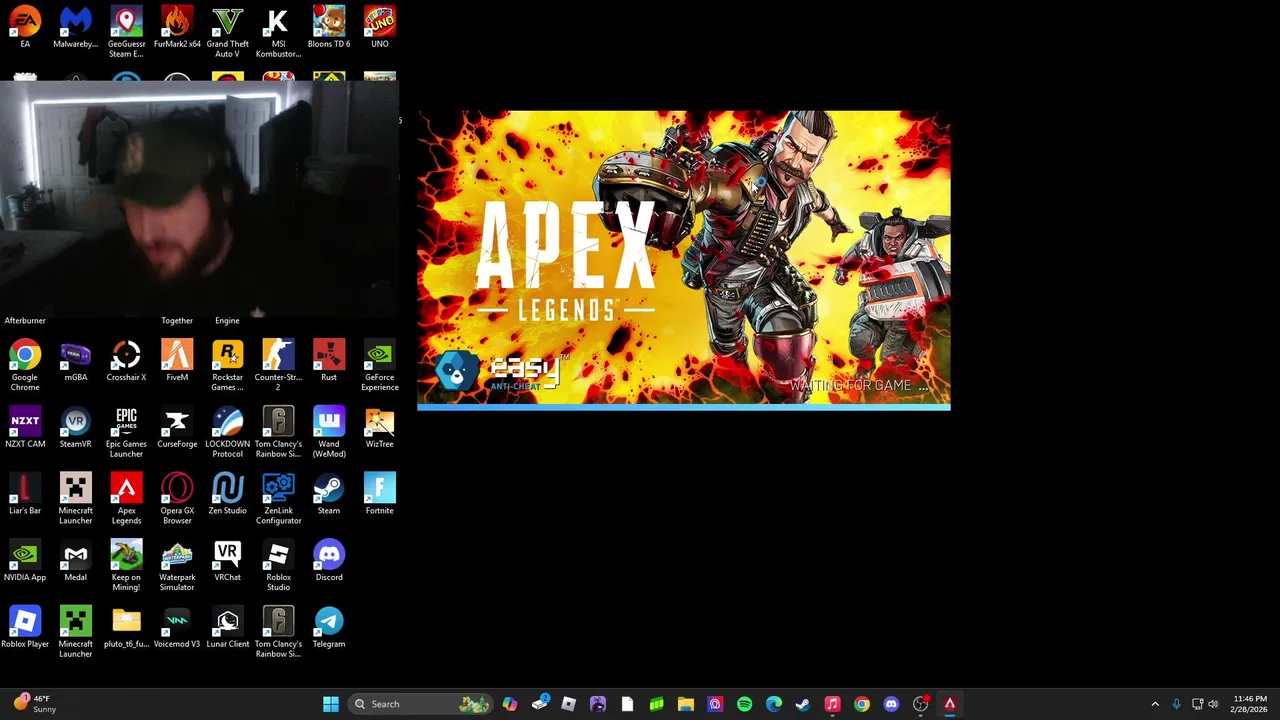Select the Rust desktop icon

pyautogui.click(x=329, y=360)
